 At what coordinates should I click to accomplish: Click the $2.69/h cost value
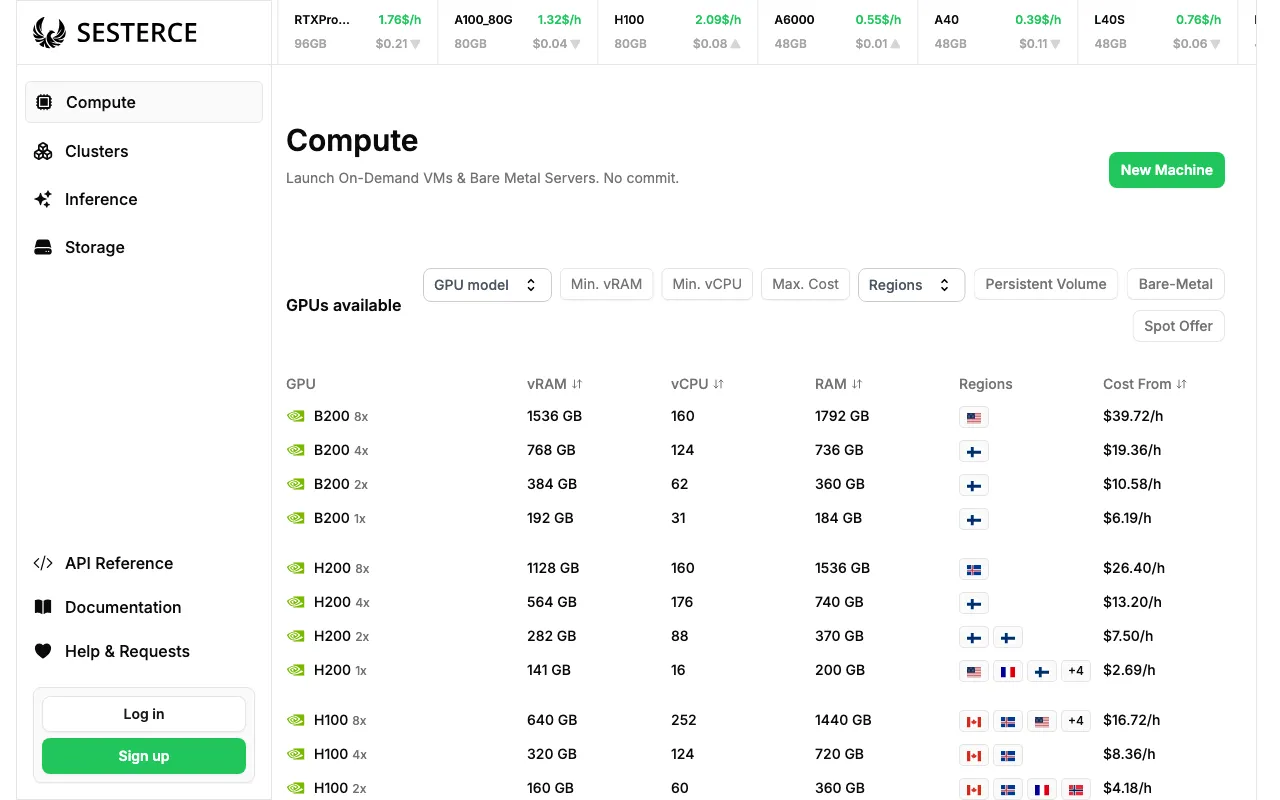[x=1130, y=670]
